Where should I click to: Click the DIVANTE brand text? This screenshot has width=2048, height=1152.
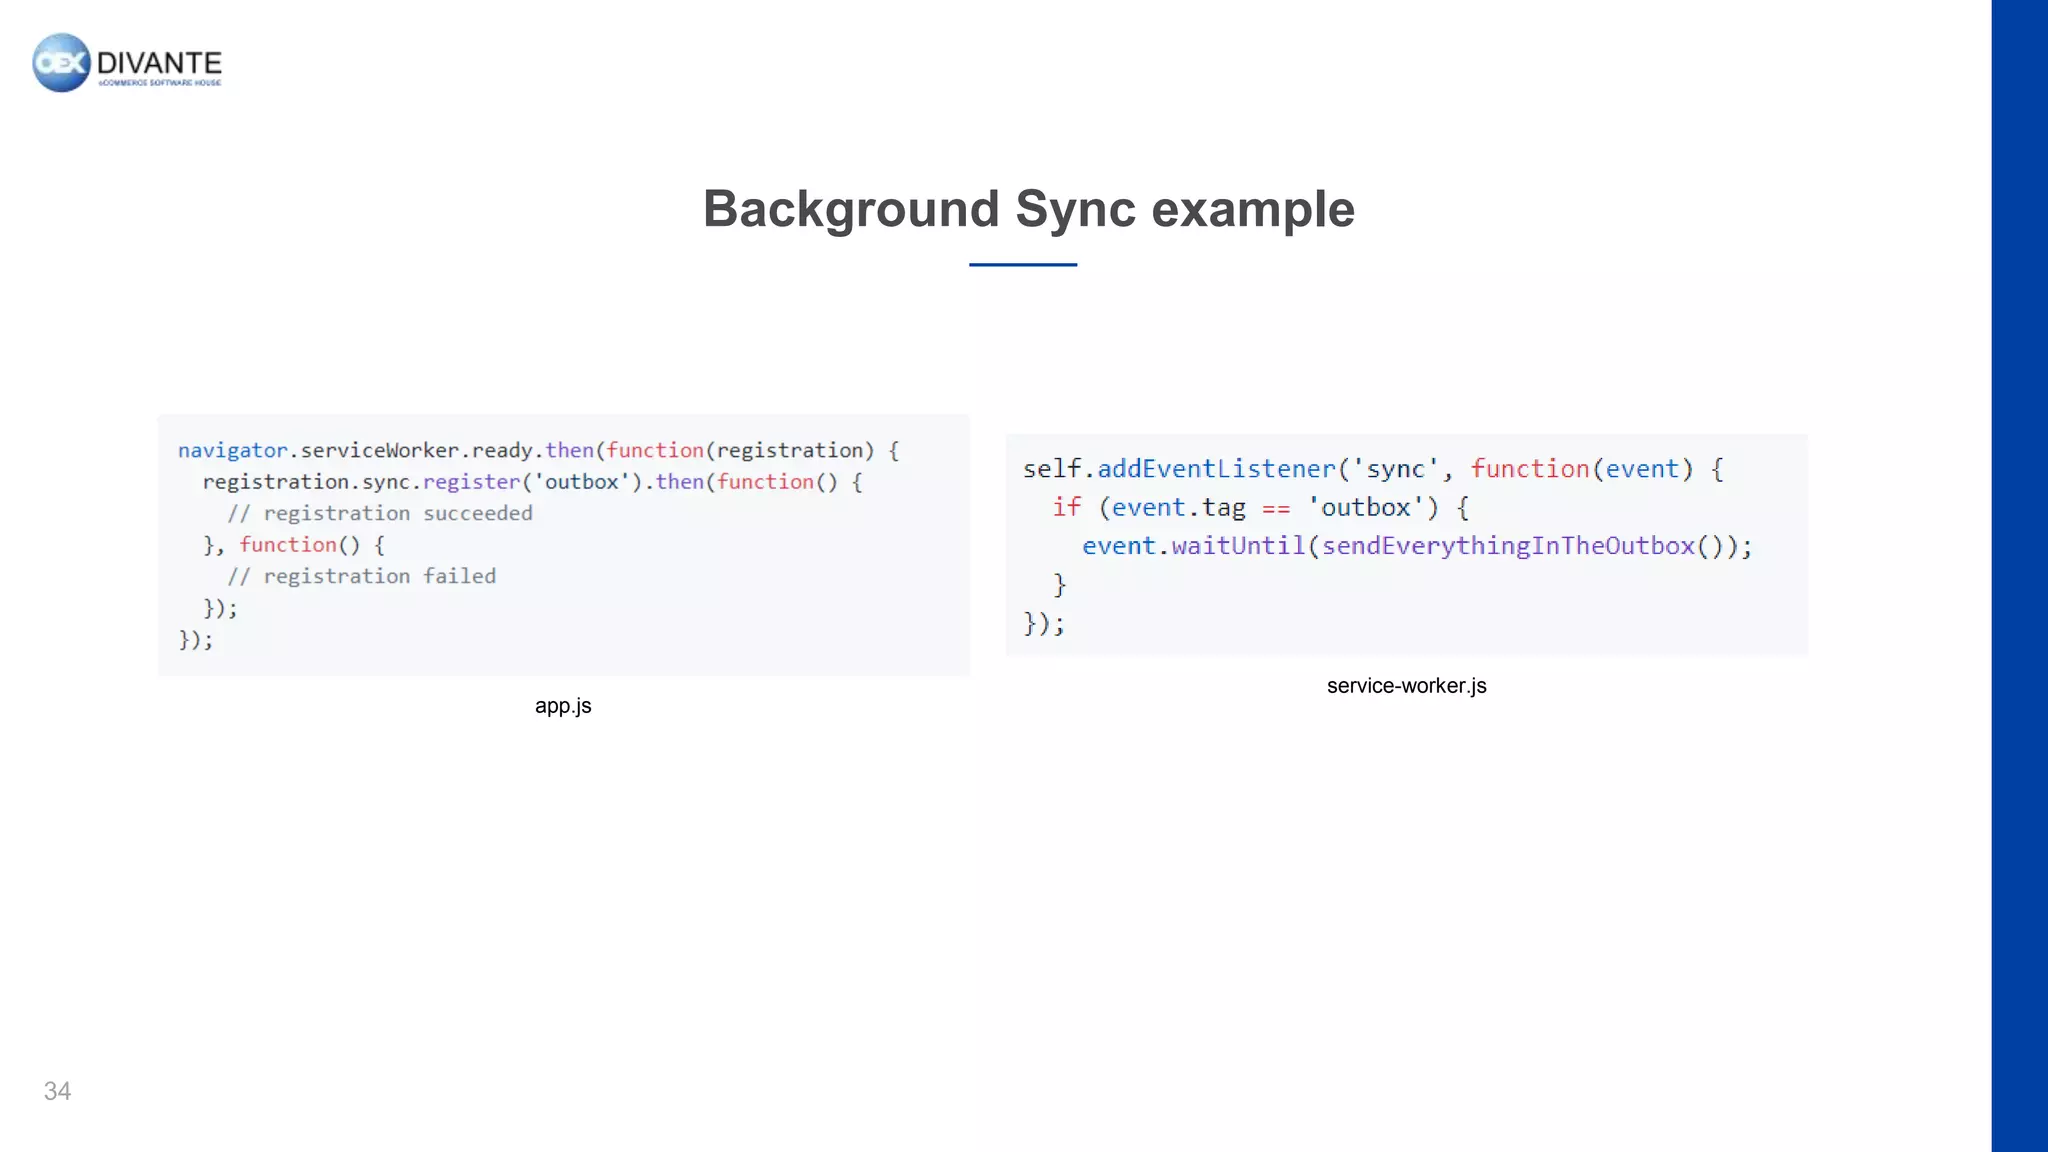(x=159, y=63)
